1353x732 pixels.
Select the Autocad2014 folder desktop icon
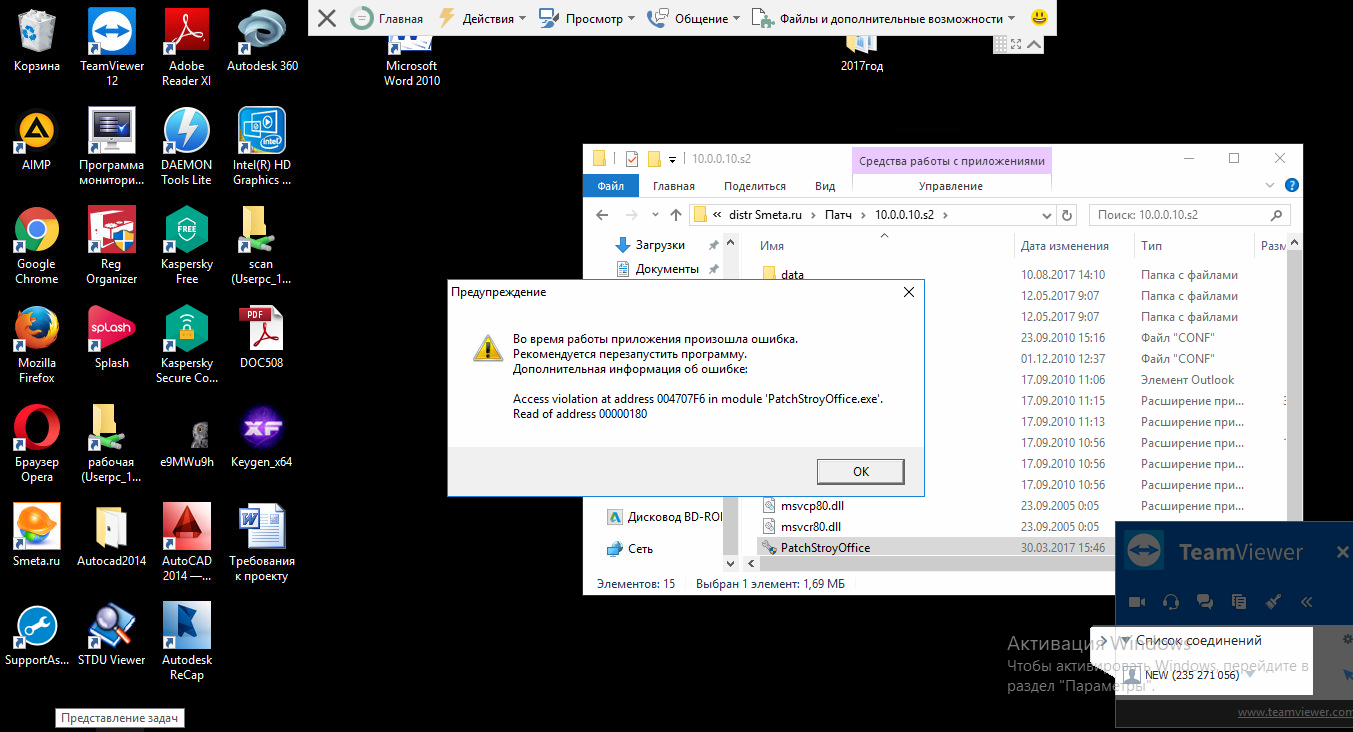pos(112,535)
